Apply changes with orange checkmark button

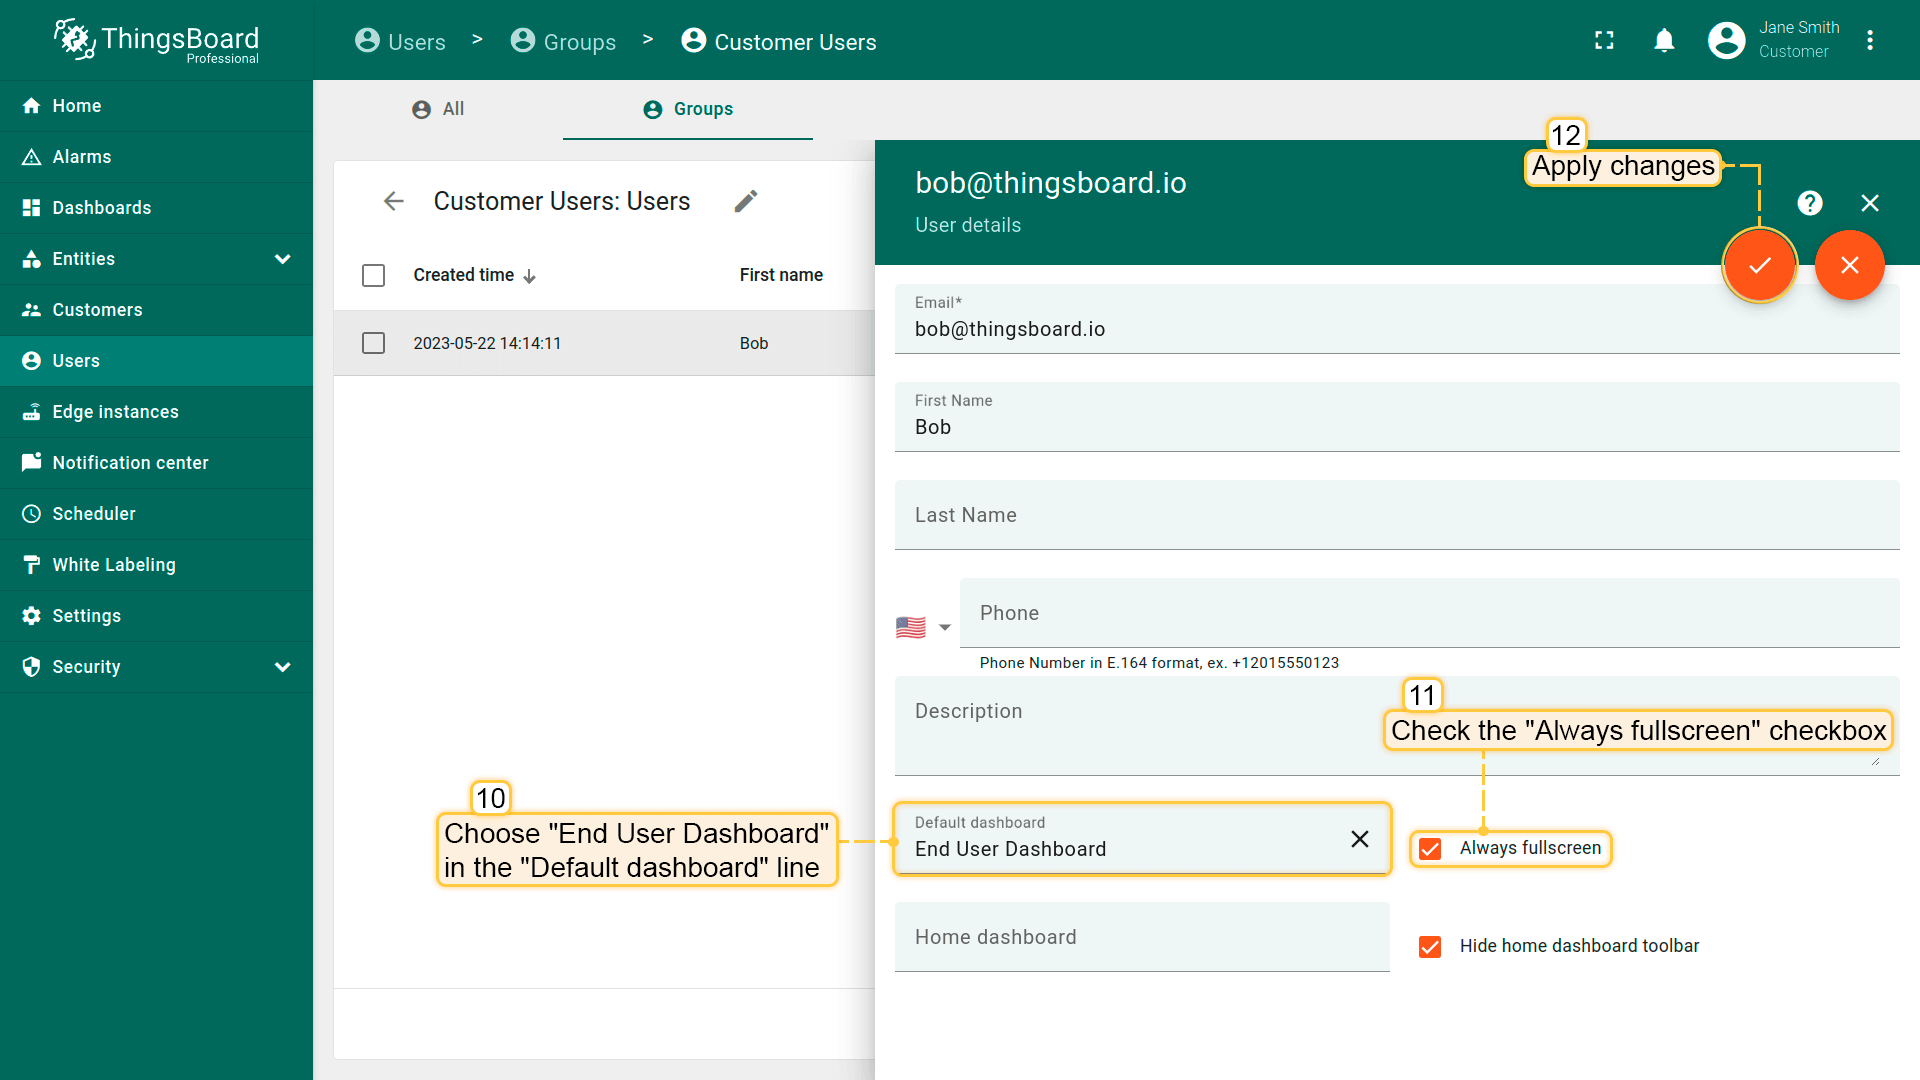[x=1760, y=265]
